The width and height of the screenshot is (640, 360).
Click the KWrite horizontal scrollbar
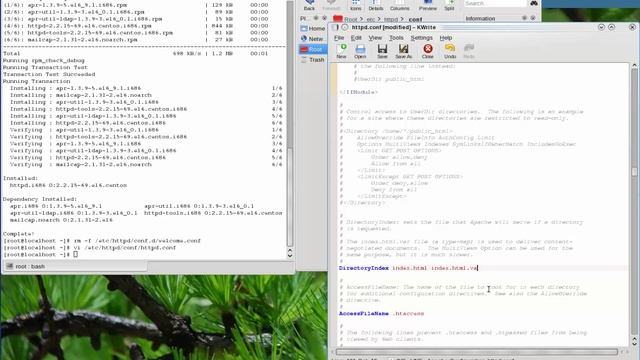point(477,351)
